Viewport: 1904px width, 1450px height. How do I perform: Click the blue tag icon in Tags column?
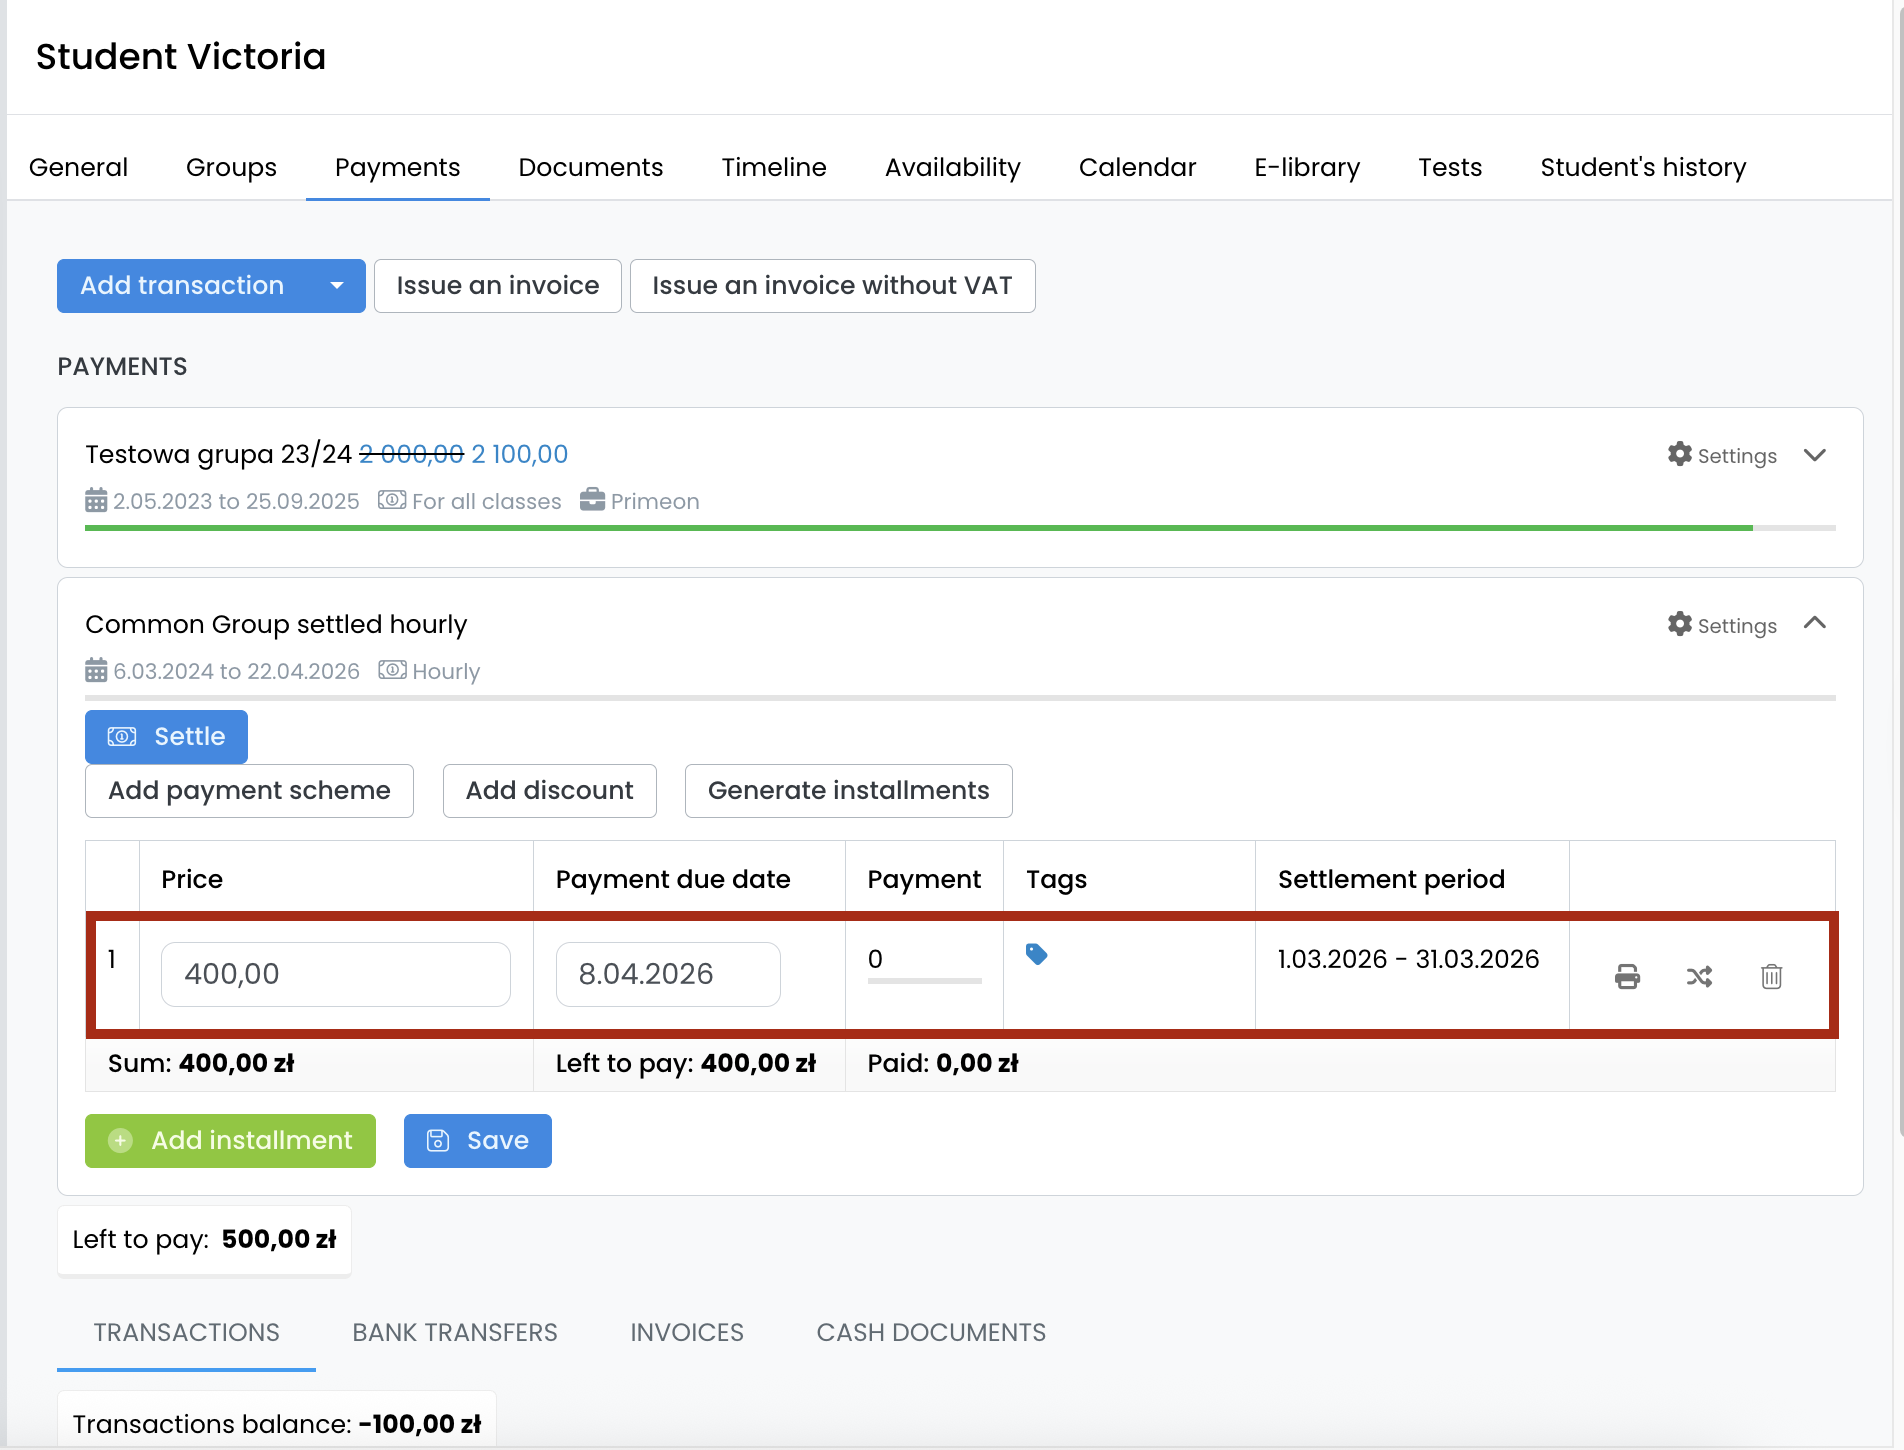point(1036,955)
